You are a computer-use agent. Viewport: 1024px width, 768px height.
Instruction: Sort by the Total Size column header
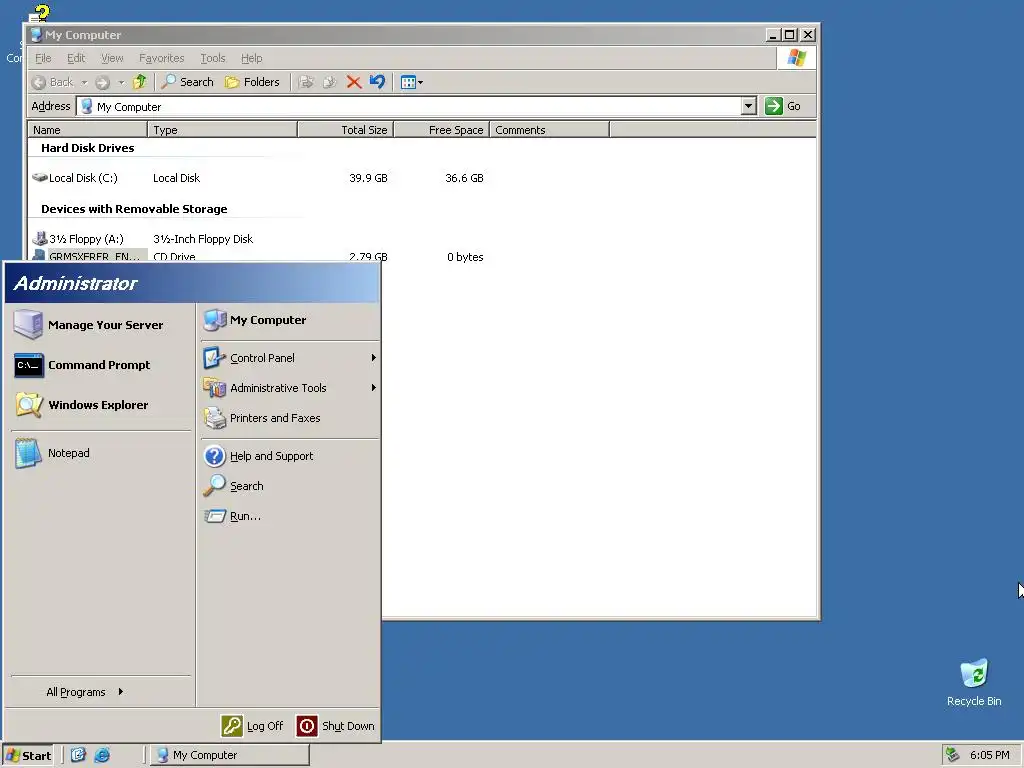tap(345, 130)
